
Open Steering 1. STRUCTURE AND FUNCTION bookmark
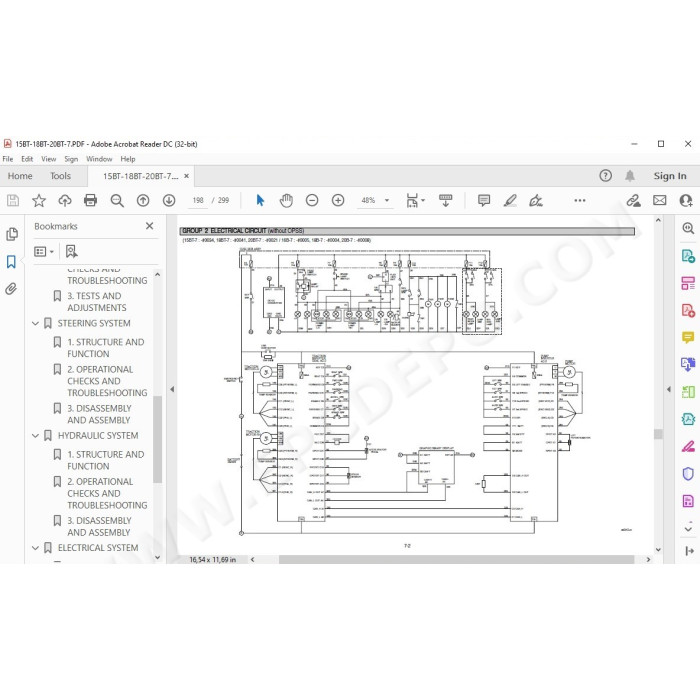[x=106, y=348]
